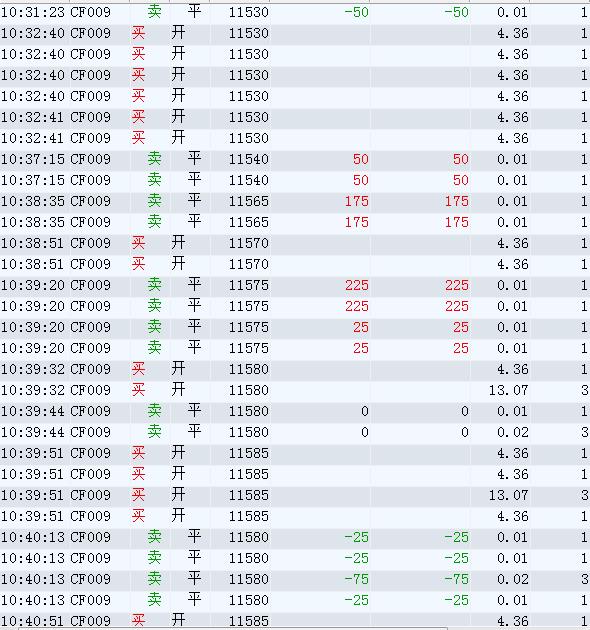This screenshot has width=590, height=630.
Task: Select the 10:39:32 buy row with fee 4.36
Action: click(295, 369)
